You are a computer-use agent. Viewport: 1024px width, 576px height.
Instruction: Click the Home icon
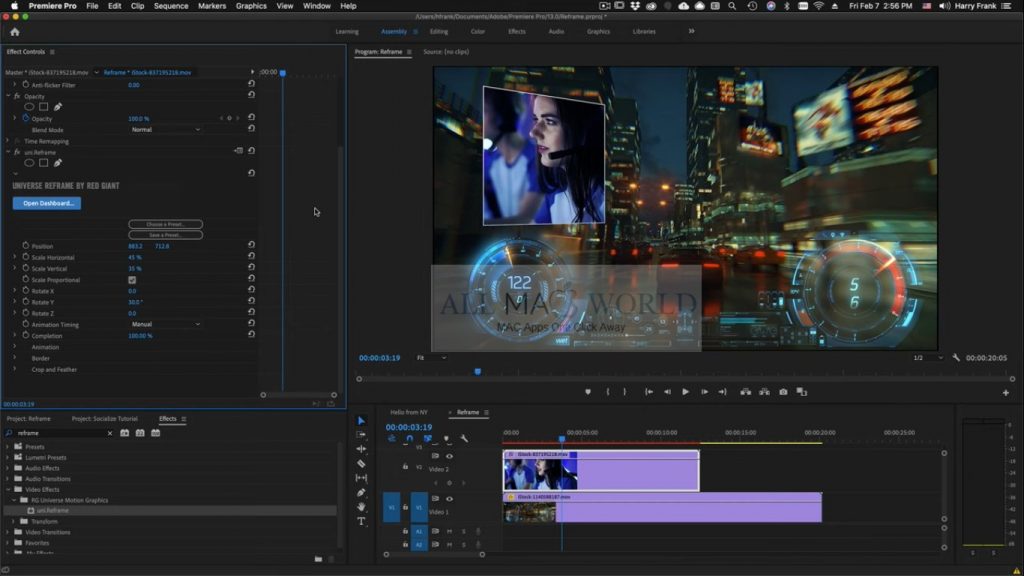point(15,31)
